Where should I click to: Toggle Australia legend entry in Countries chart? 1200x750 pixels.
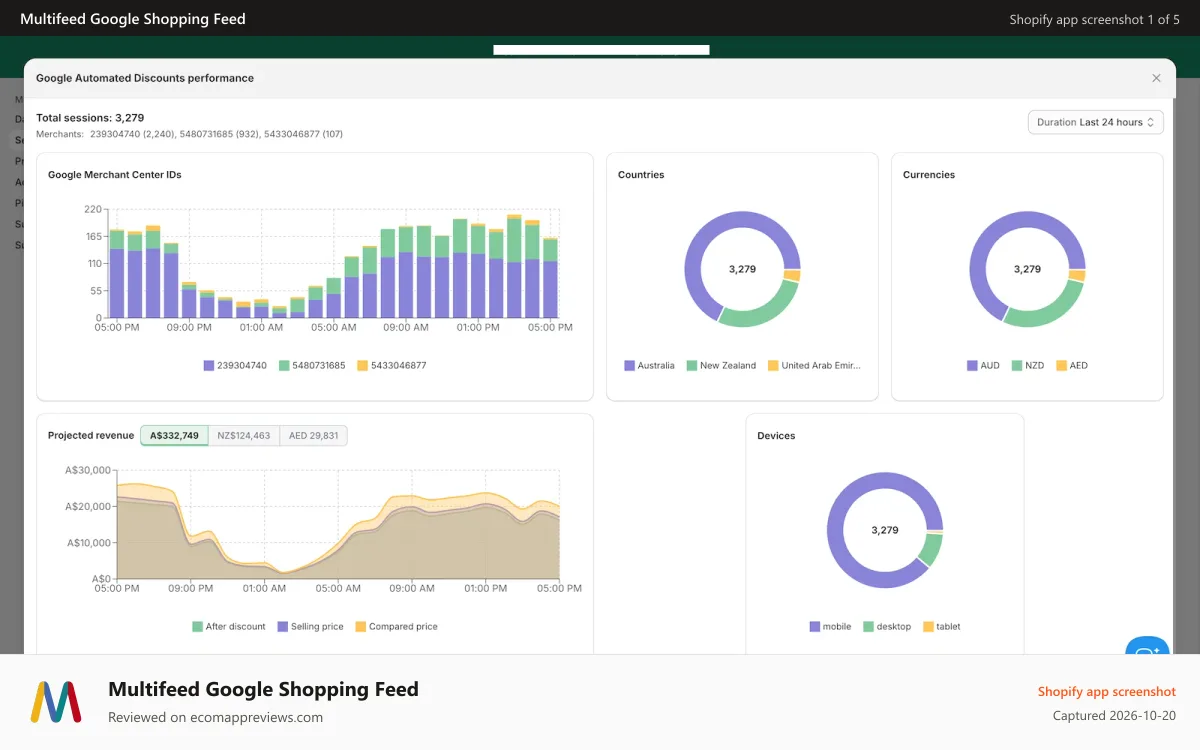pos(649,366)
